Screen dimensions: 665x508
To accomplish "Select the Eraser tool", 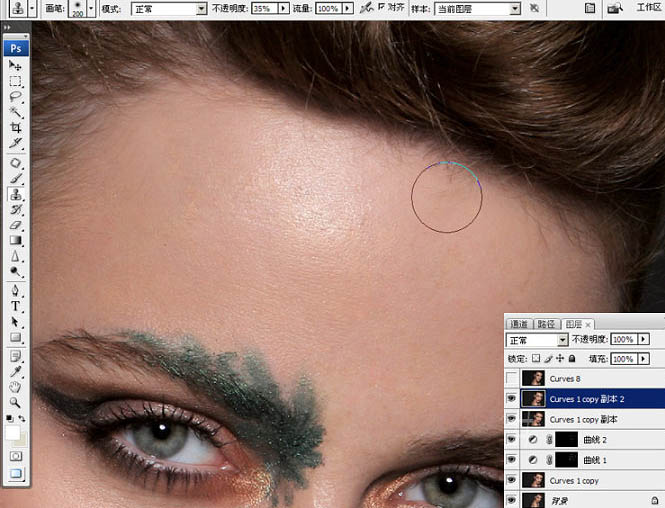I will coord(16,225).
